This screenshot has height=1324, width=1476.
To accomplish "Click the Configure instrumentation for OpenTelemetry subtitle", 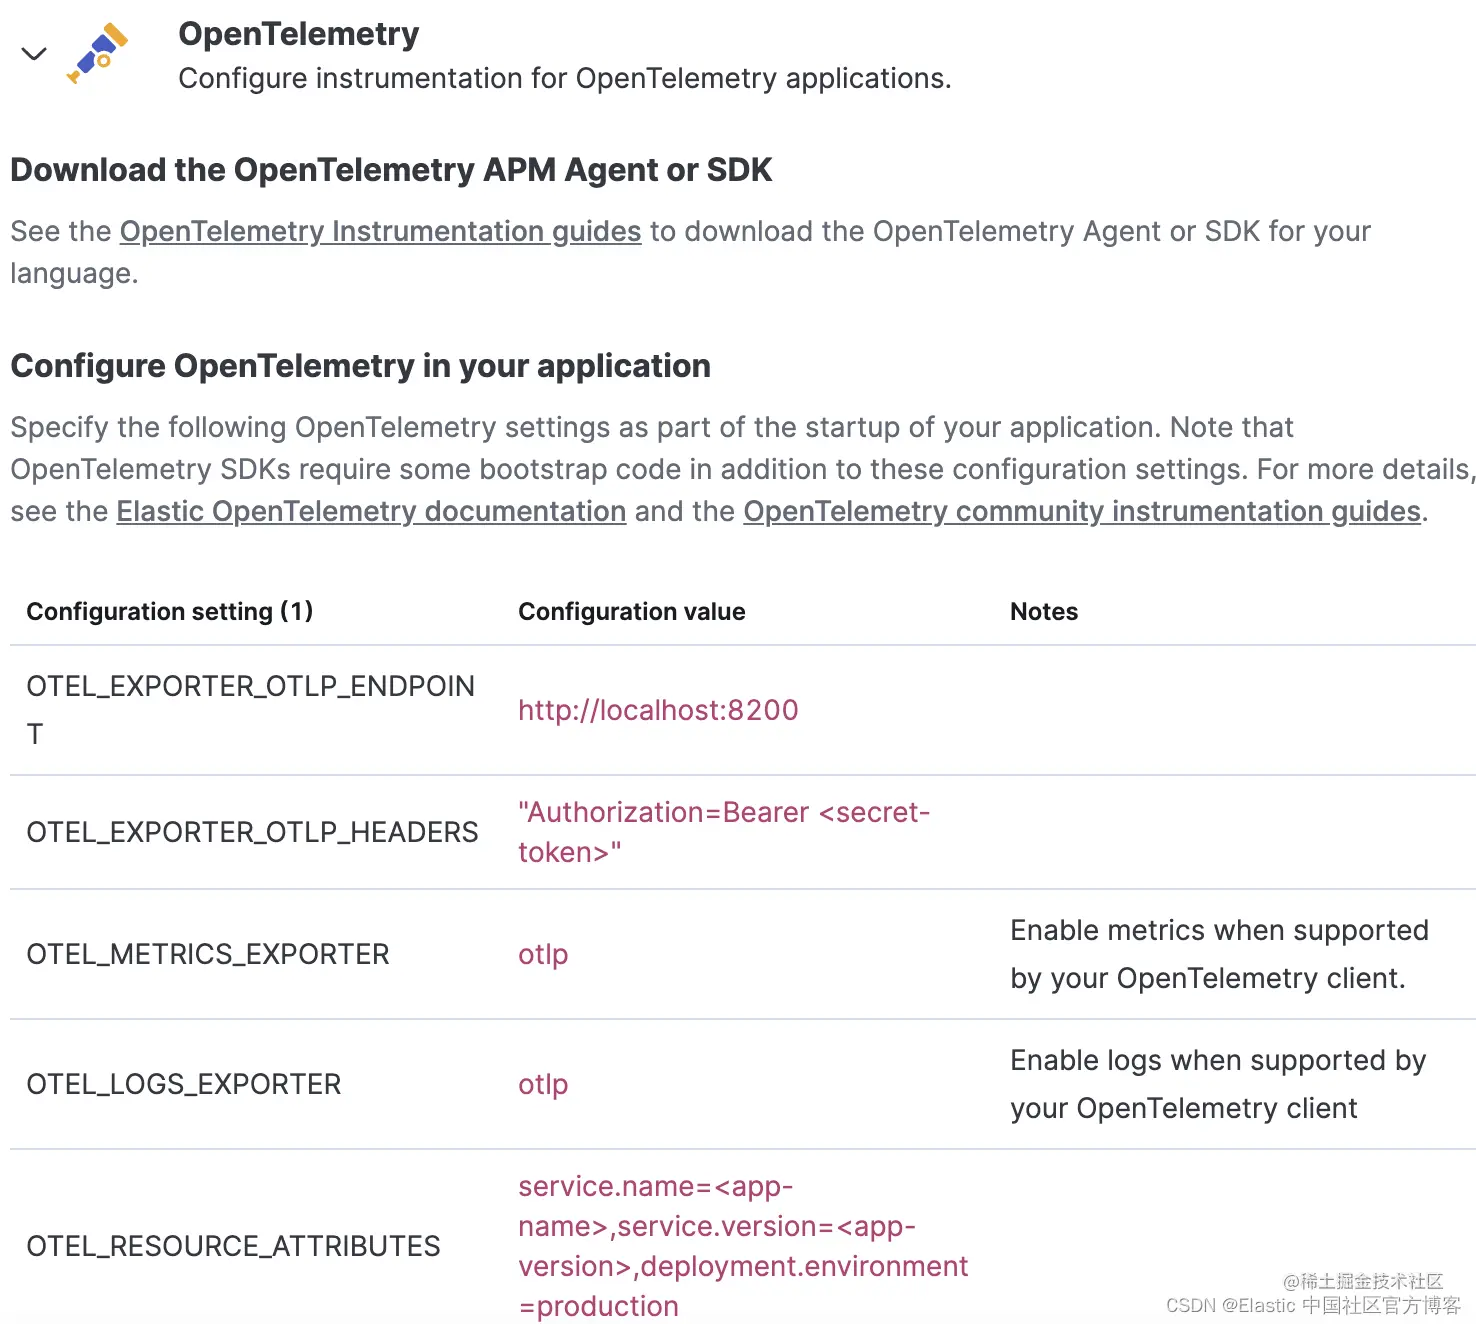I will click(565, 78).
